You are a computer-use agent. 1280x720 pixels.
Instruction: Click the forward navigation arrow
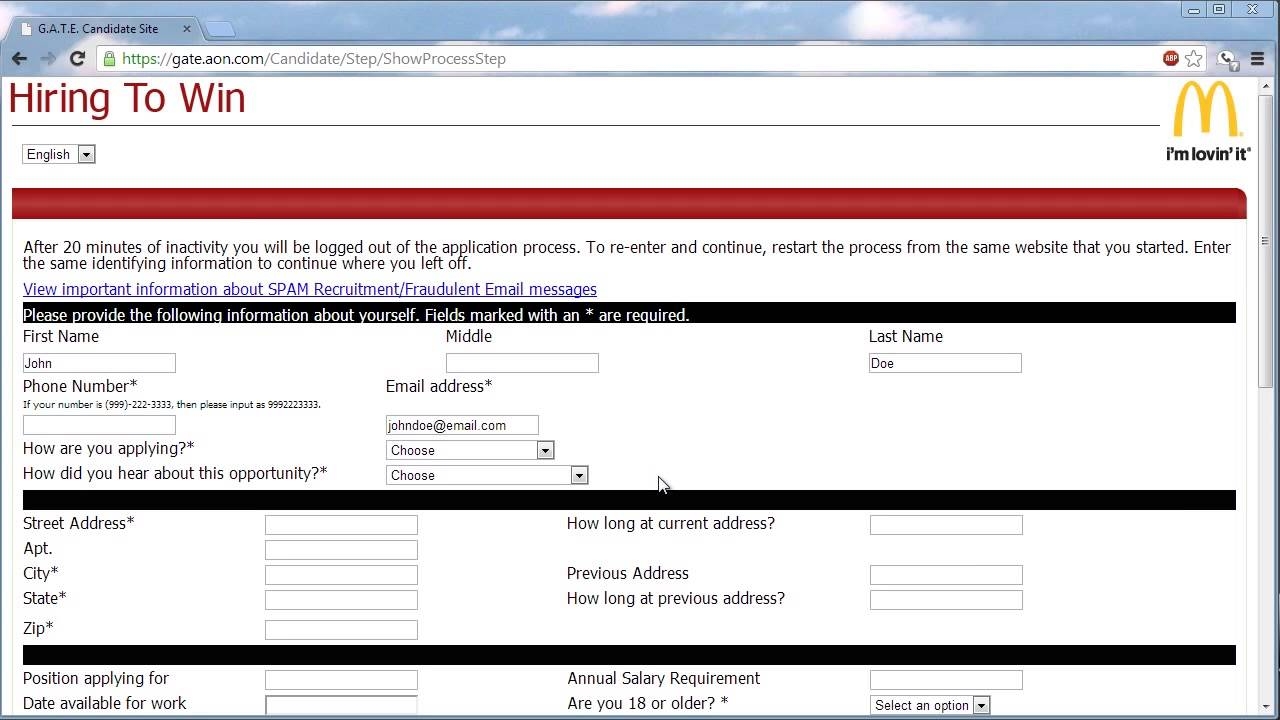click(x=48, y=58)
